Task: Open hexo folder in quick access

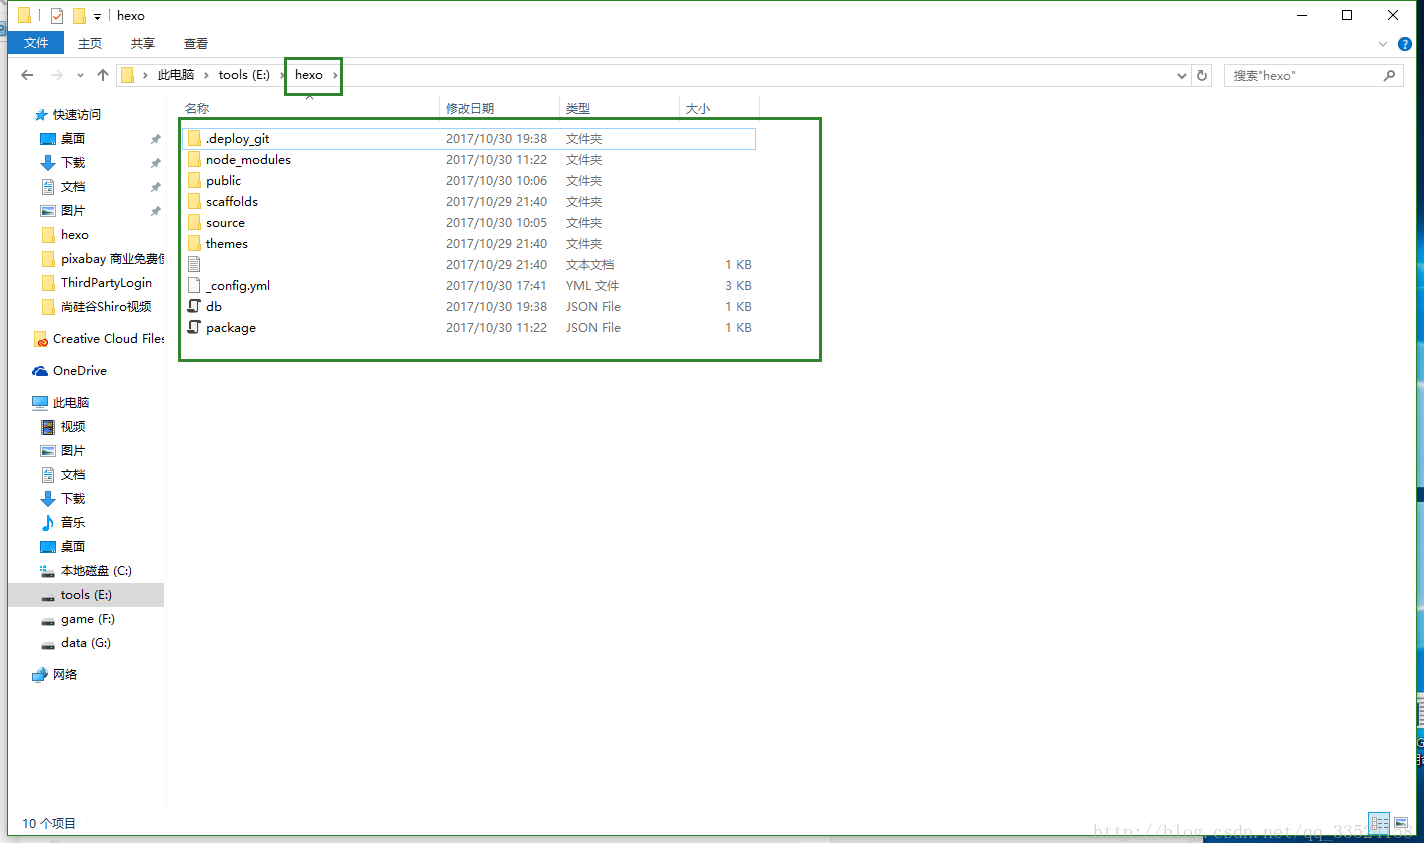Action: [x=74, y=235]
